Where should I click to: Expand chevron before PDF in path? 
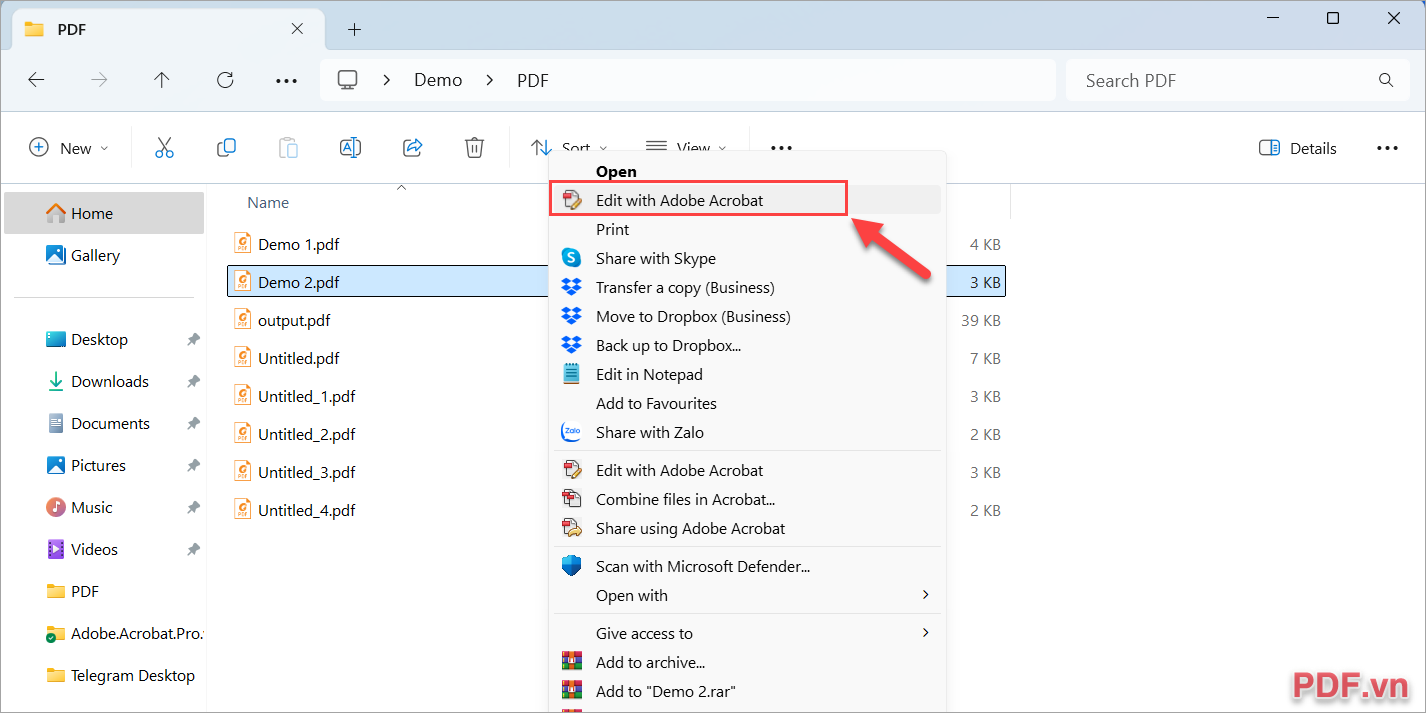(x=490, y=80)
